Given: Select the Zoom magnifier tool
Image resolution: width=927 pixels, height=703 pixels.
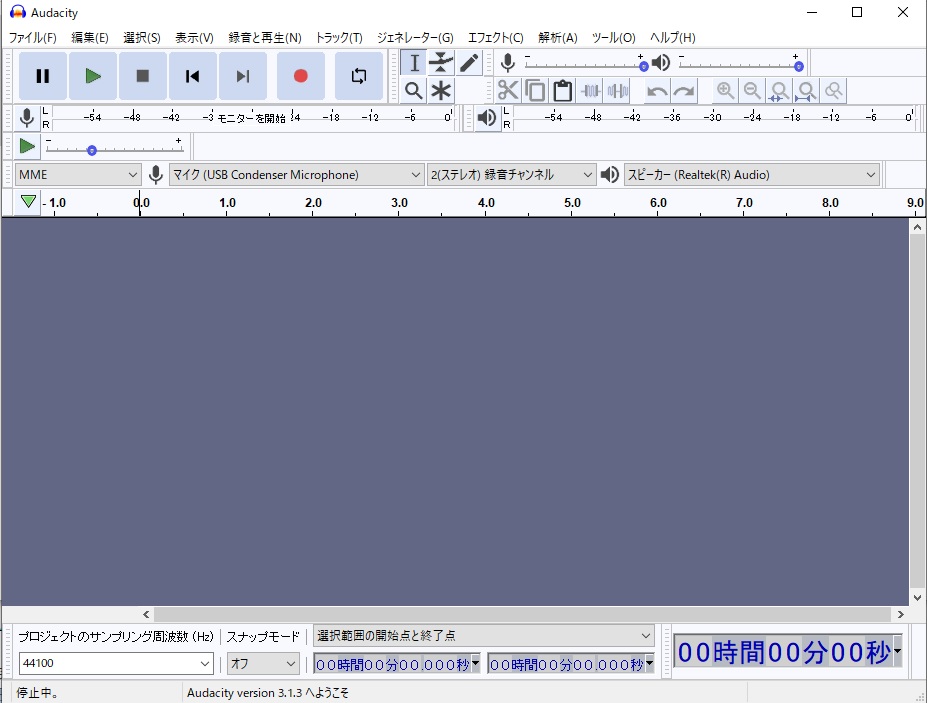Looking at the screenshot, I should [x=414, y=91].
